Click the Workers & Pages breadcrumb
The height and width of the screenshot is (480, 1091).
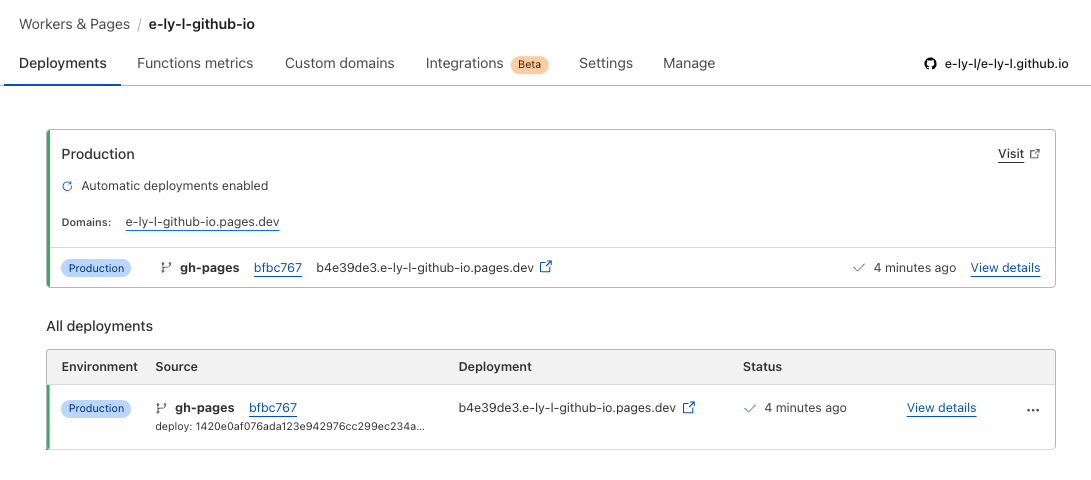[74, 24]
